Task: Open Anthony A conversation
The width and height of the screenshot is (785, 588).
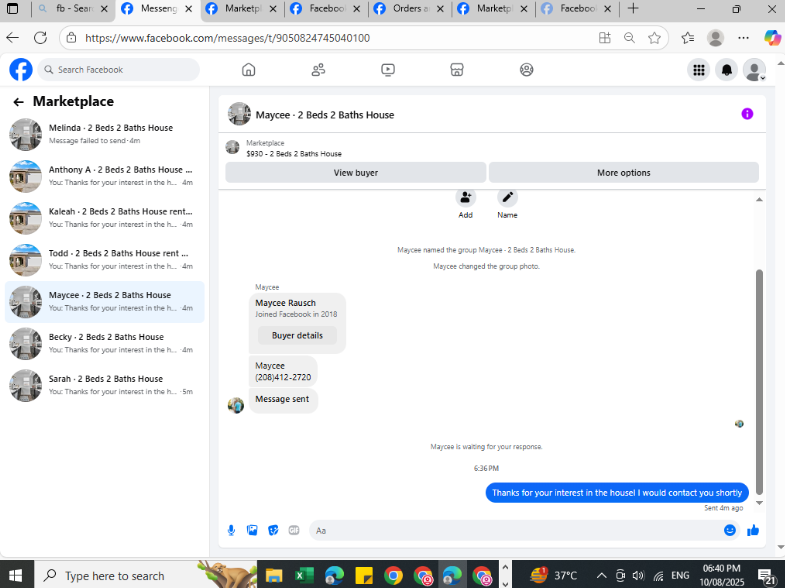Action: pos(104,176)
